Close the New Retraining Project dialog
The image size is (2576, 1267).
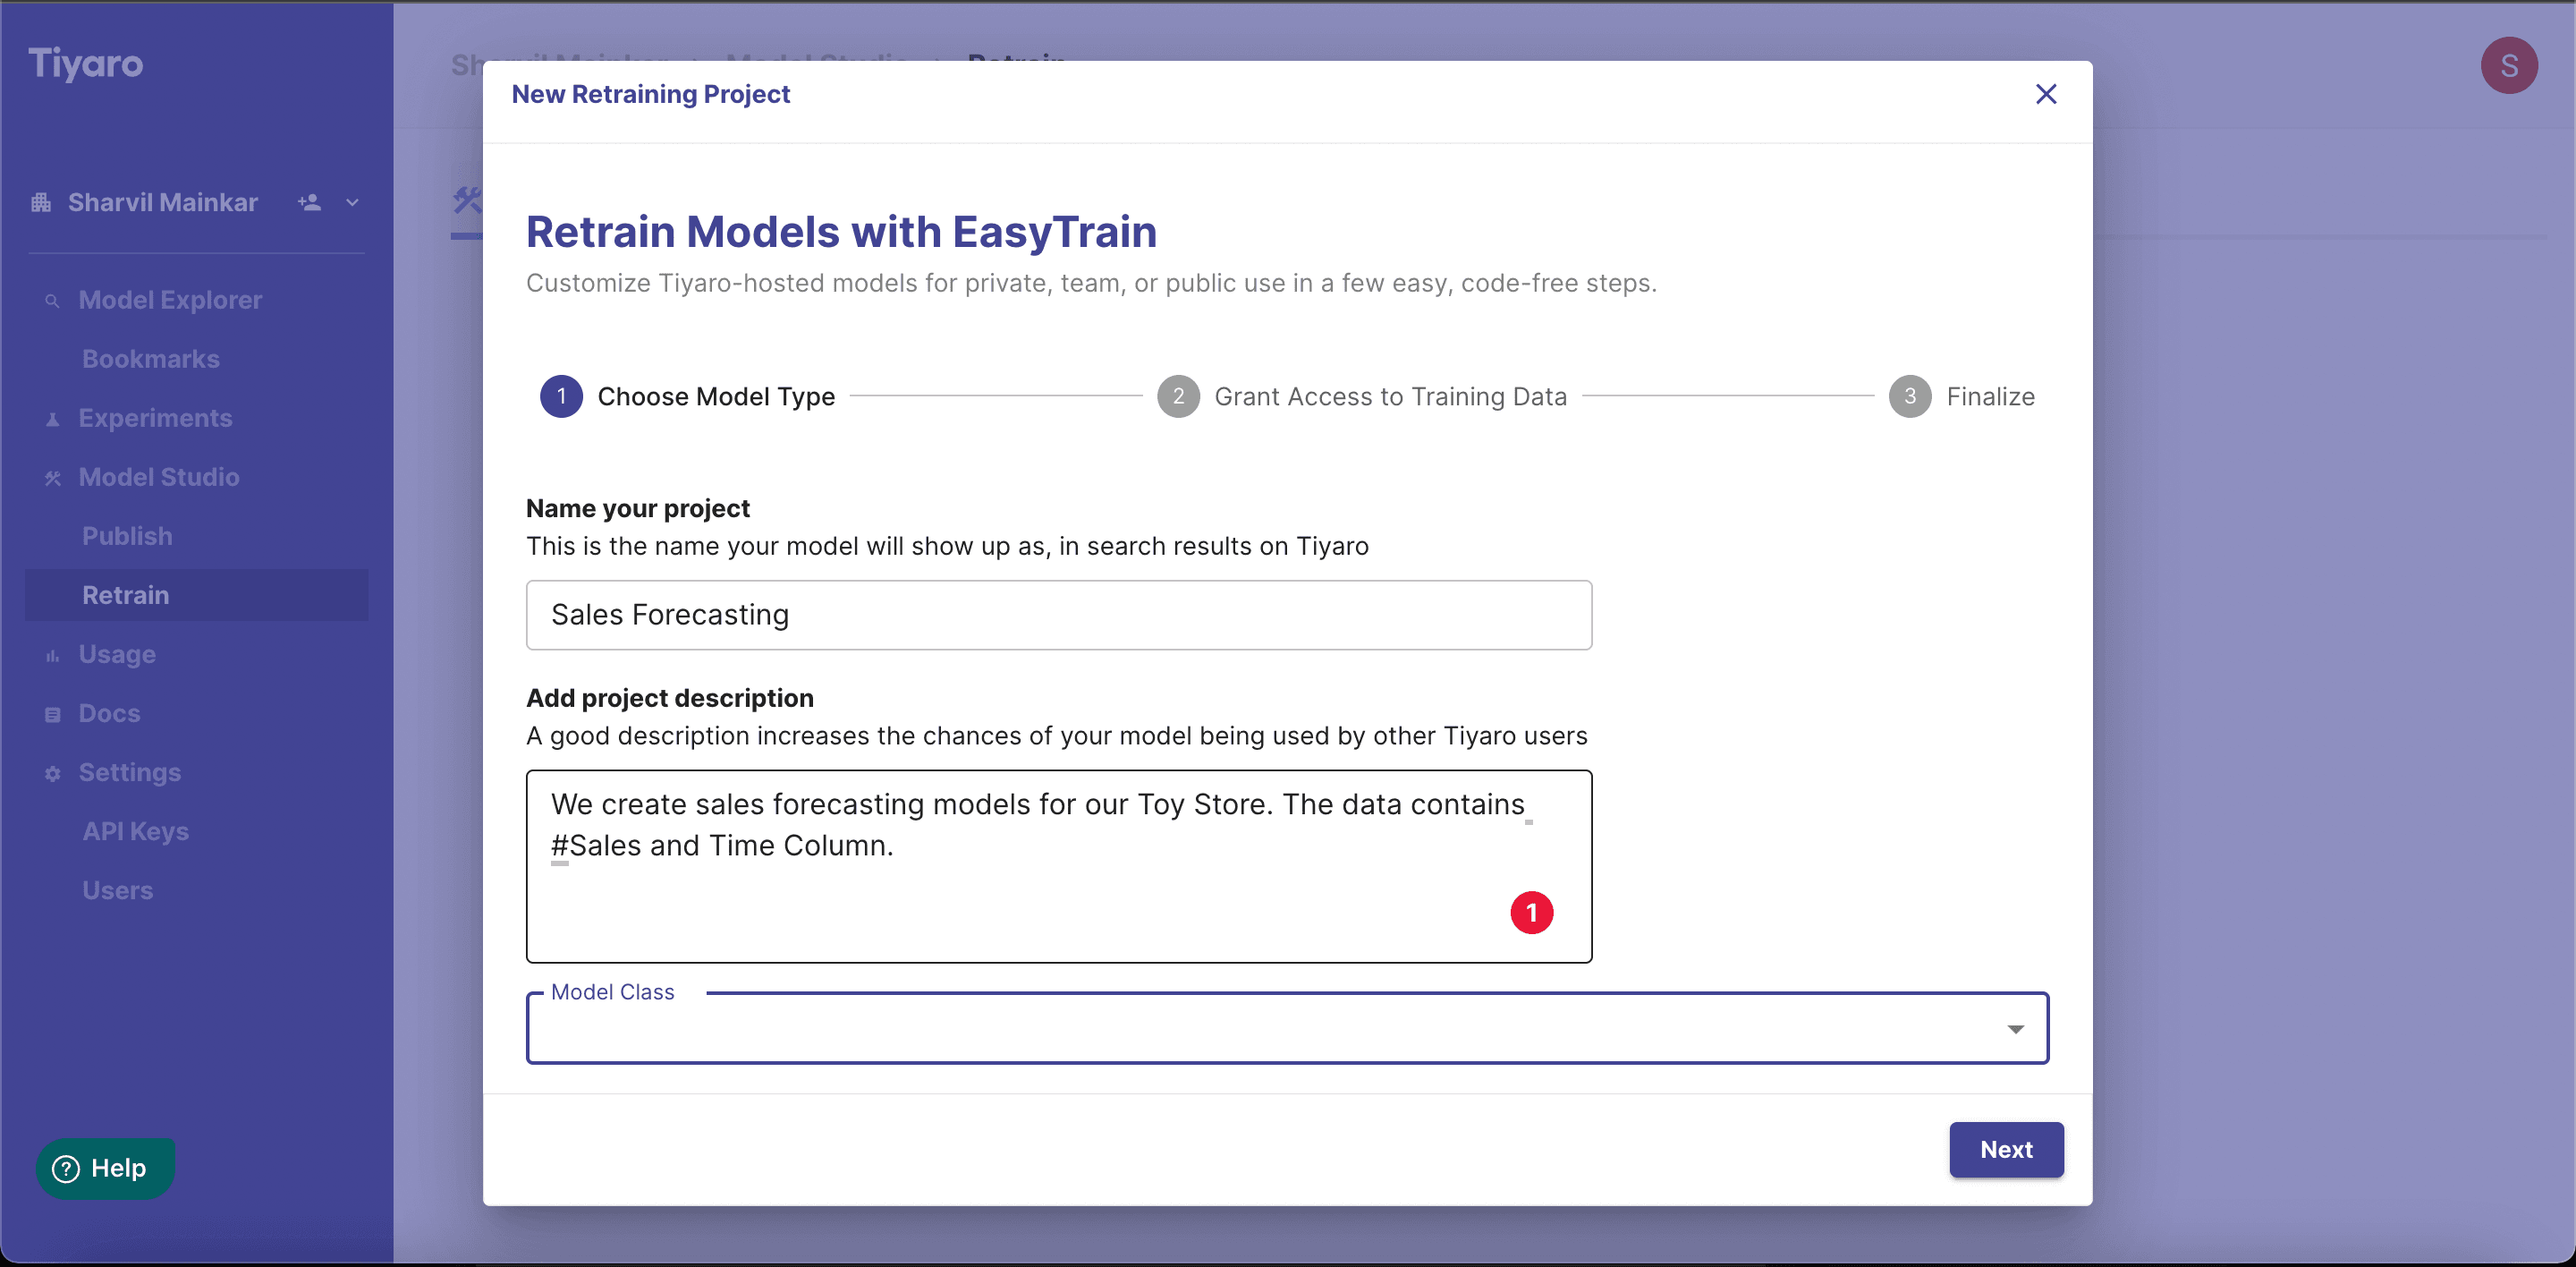pyautogui.click(x=2046, y=94)
